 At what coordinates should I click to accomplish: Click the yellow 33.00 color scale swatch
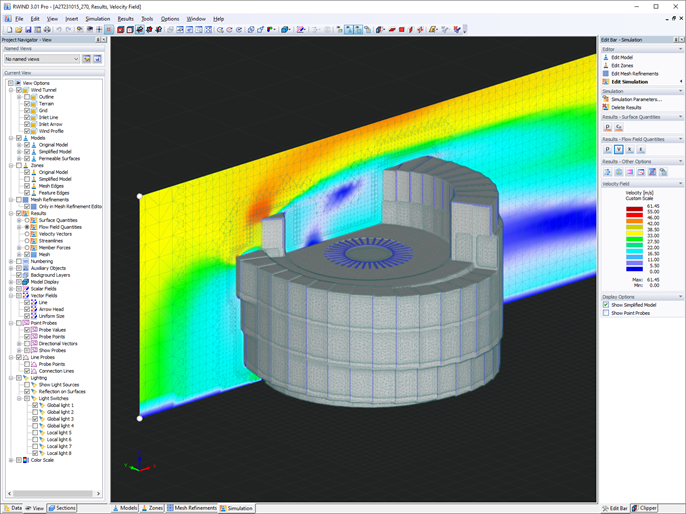634,233
